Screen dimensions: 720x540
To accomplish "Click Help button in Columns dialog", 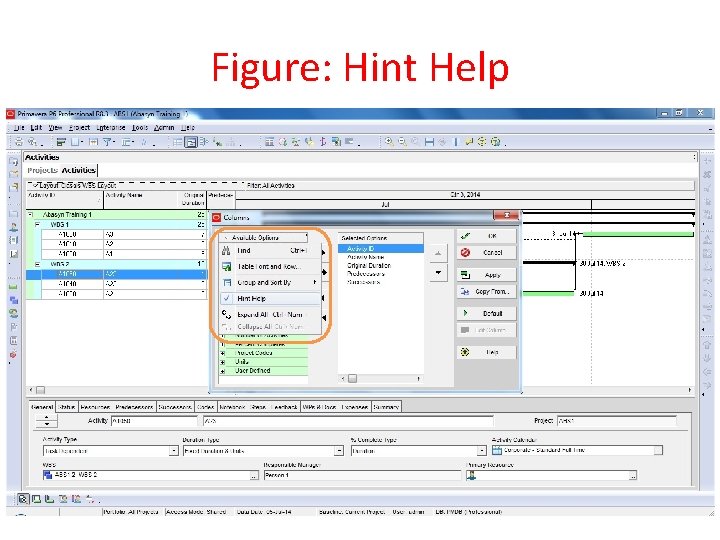I will tap(486, 352).
